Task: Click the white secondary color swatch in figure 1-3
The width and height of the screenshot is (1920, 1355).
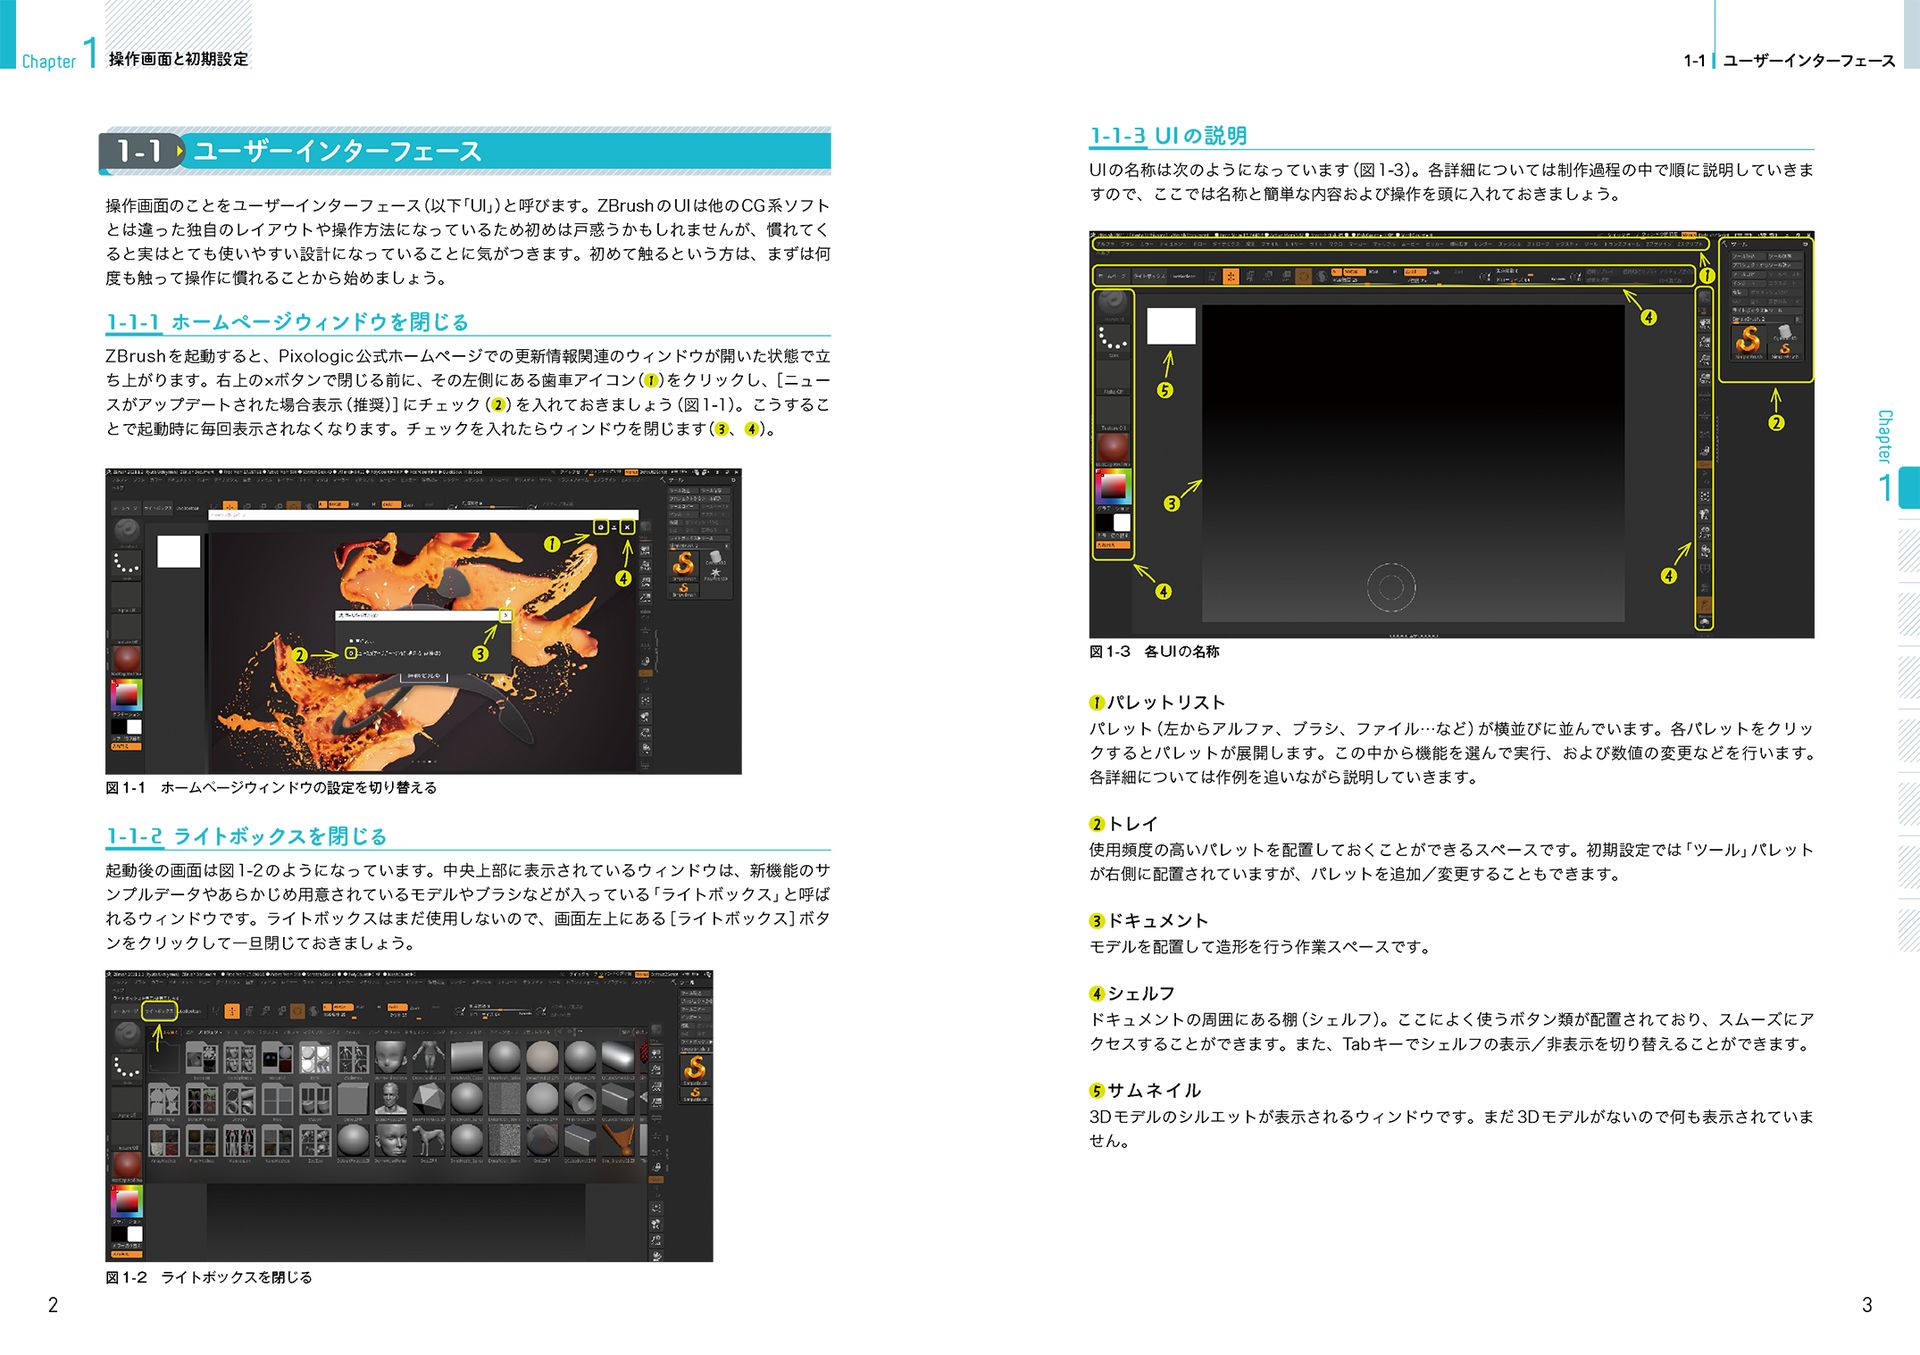Action: 1122,522
